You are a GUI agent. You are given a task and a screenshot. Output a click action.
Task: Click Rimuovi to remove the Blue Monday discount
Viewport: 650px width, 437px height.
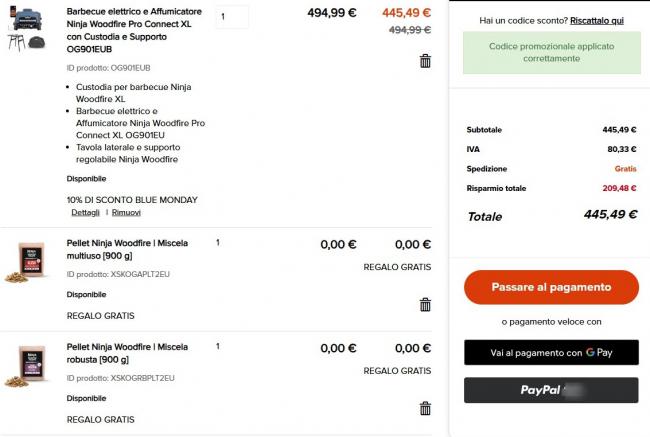(x=126, y=212)
